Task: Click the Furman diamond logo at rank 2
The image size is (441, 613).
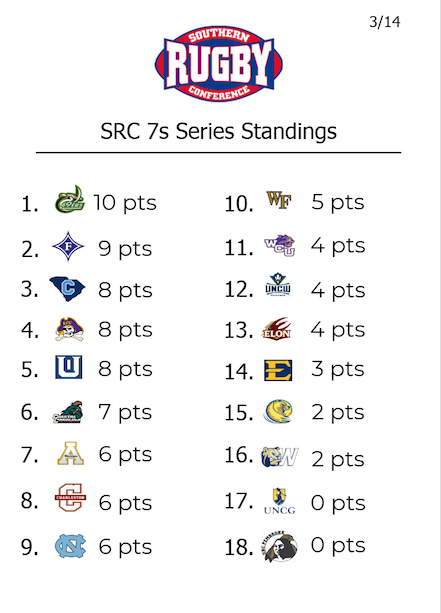Action: (68, 246)
